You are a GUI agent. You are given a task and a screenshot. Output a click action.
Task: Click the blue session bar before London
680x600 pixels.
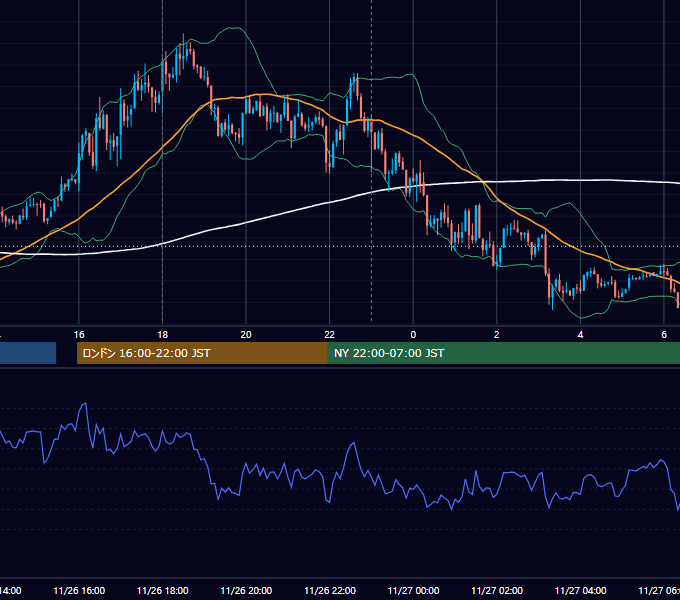pos(28,353)
